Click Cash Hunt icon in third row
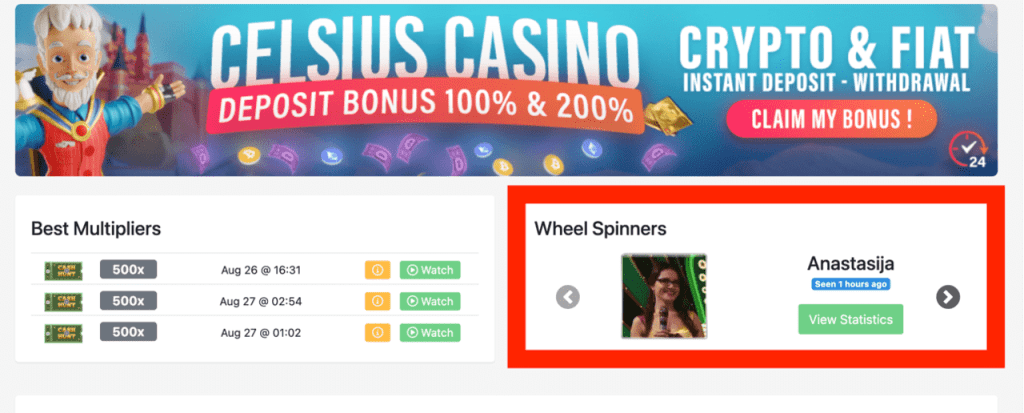The height and width of the screenshot is (413, 1024). (63, 333)
